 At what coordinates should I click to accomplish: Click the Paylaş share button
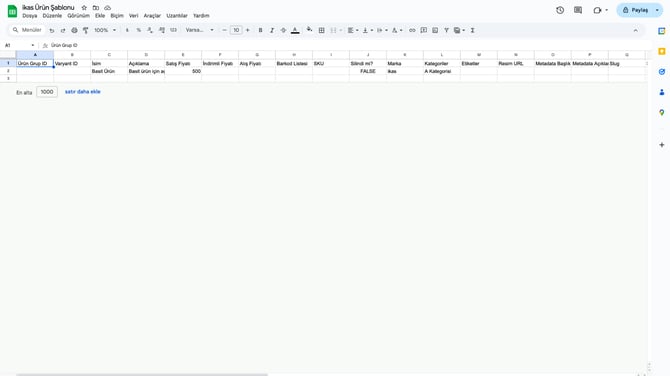[635, 10]
